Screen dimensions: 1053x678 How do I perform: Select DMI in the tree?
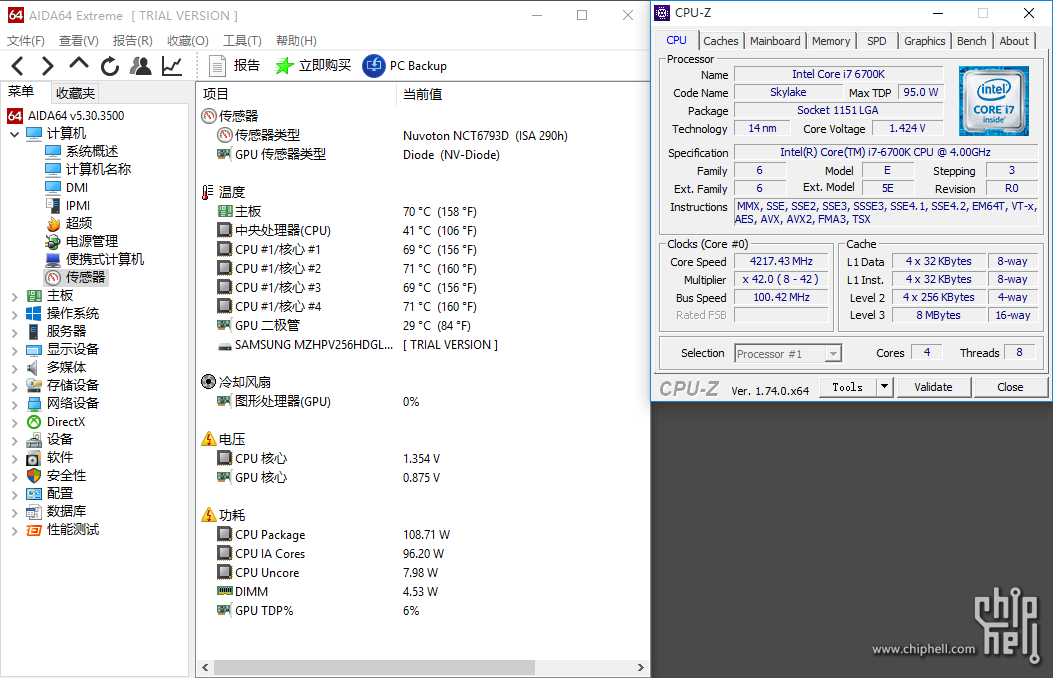[x=66, y=187]
